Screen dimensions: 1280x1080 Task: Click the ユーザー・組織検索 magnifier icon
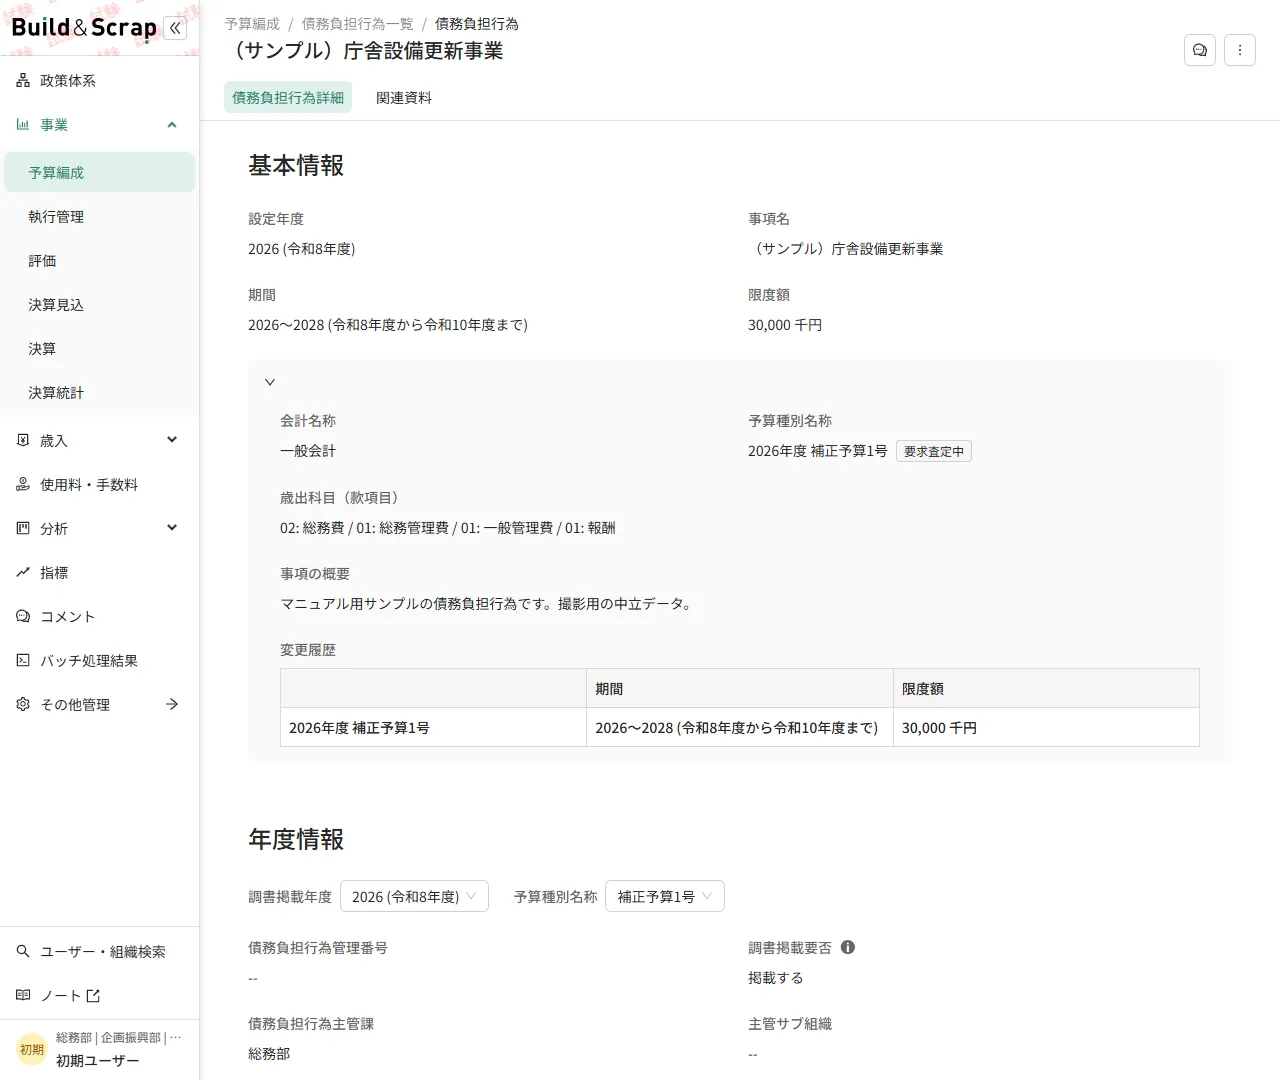(23, 951)
